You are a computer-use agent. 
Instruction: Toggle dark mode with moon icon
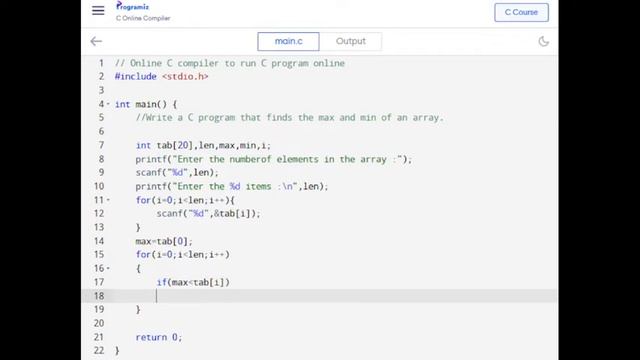pos(543,41)
